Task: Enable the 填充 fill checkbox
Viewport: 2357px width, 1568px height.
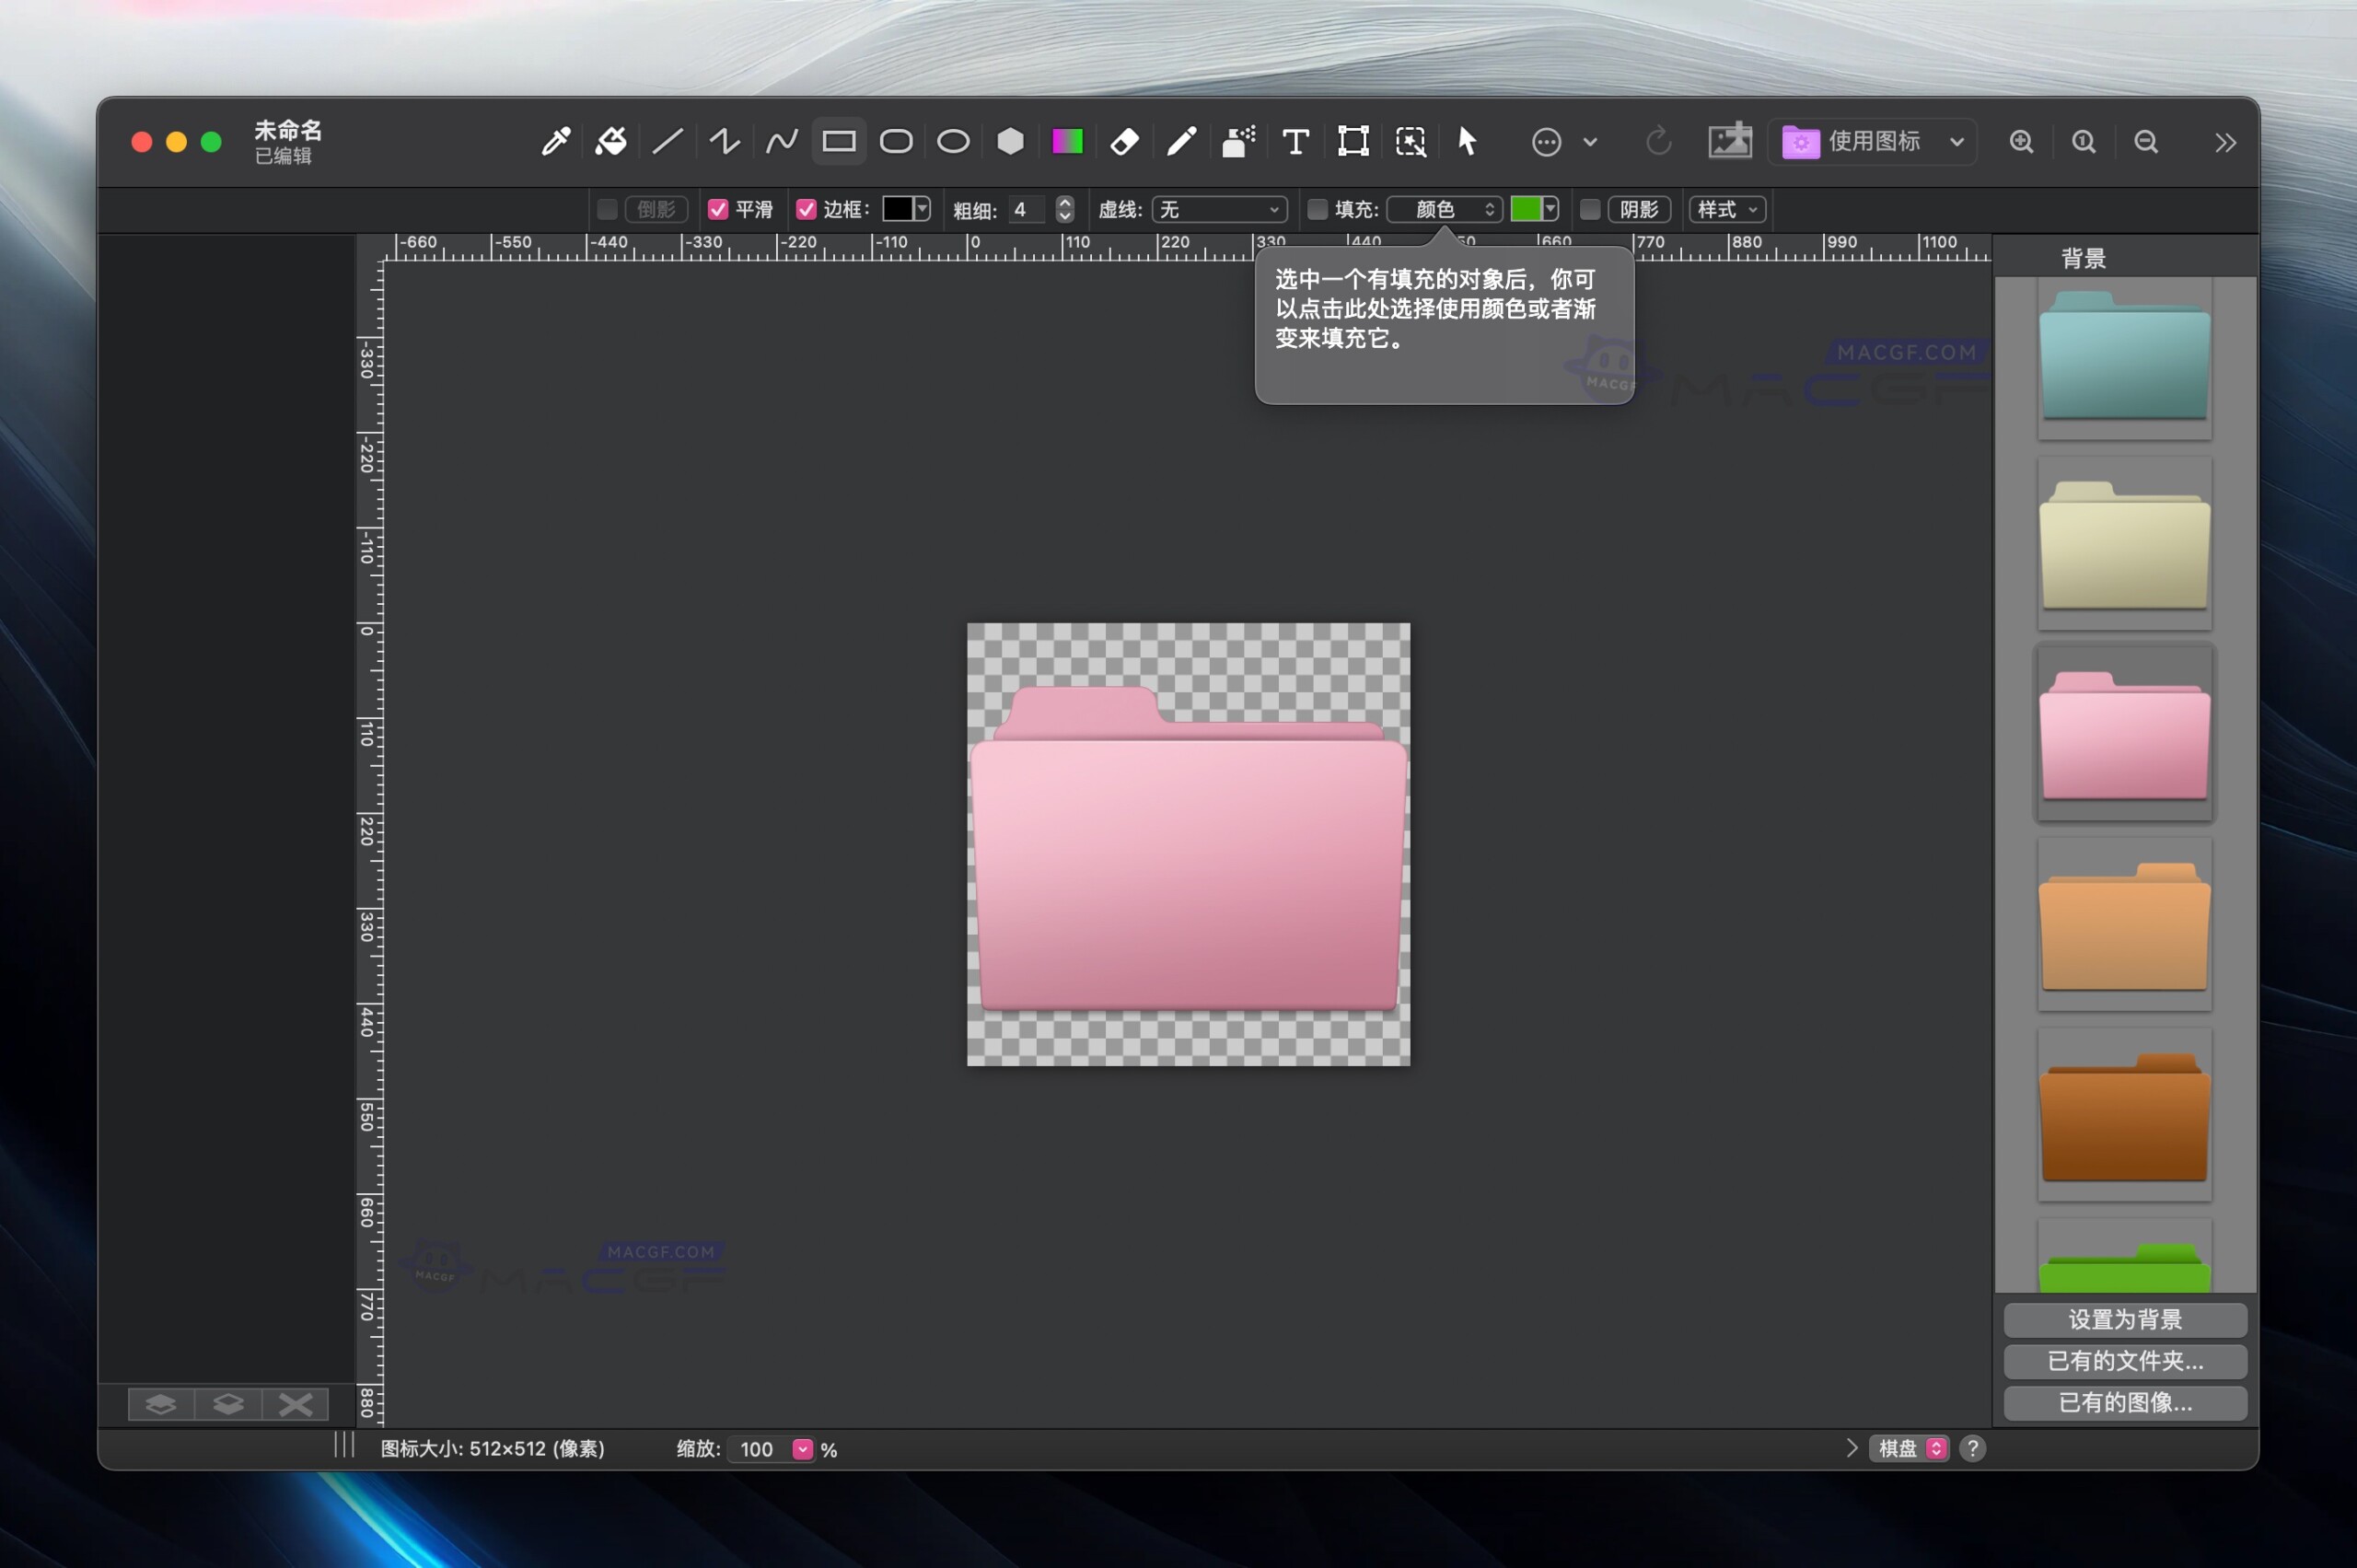Action: pos(1317,209)
